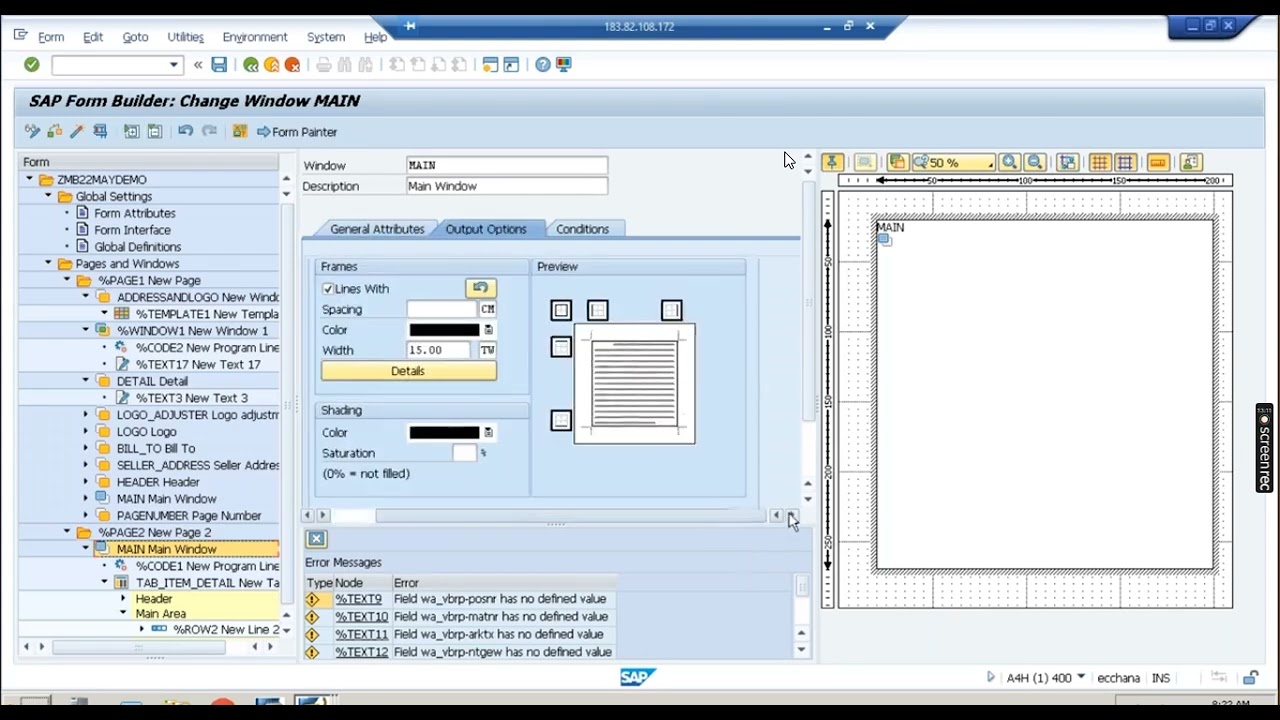Click the red Cancel icon
Viewport: 1280px width, 720px height.
292,65
